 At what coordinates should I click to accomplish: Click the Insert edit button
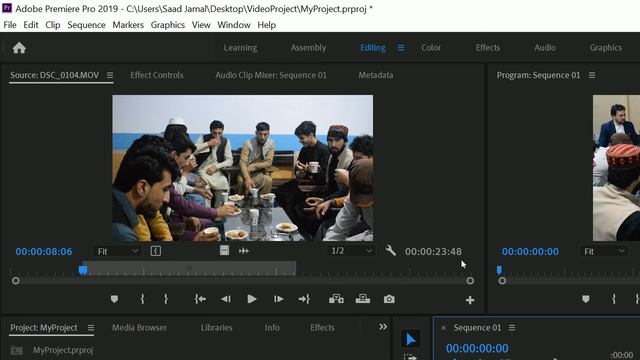click(336, 299)
